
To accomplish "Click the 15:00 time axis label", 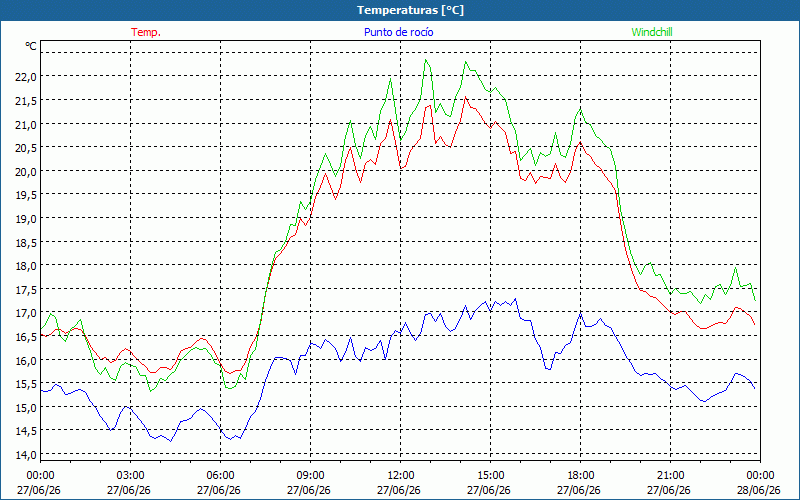I will point(490,476).
